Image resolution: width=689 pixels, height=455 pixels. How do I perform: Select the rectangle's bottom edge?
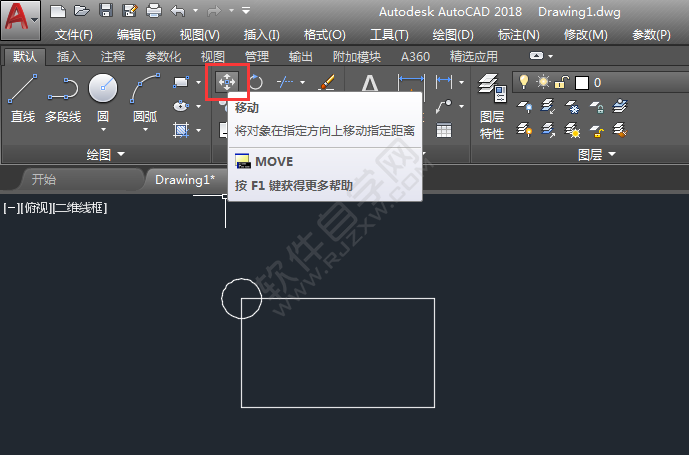(x=338, y=407)
